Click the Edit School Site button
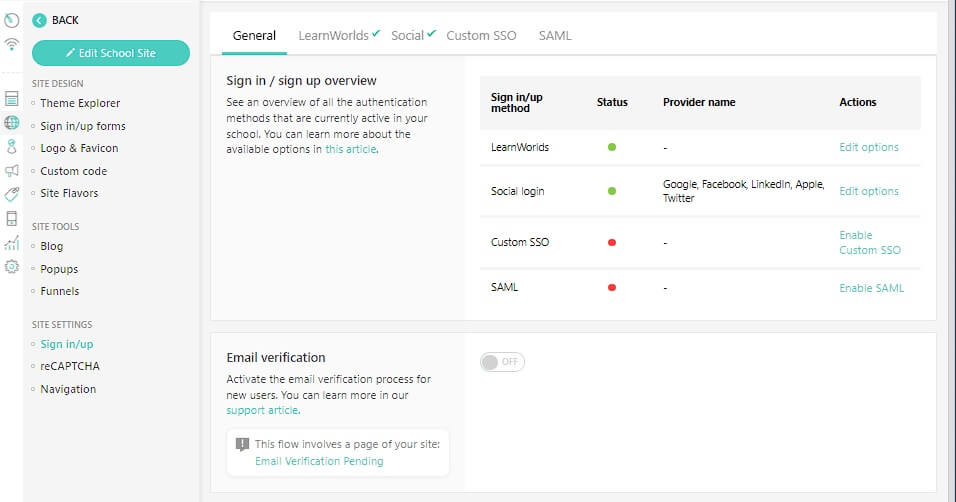Screen dimensions: 956x502 pos(111,53)
